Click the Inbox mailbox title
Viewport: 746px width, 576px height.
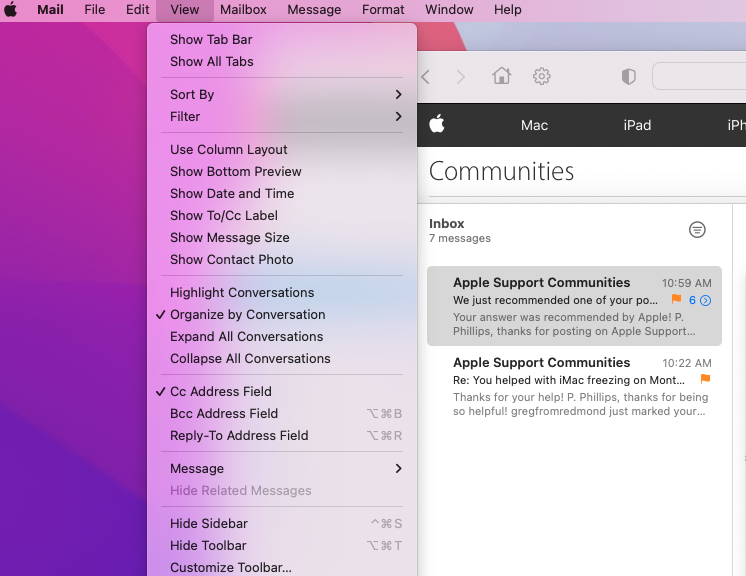446,224
